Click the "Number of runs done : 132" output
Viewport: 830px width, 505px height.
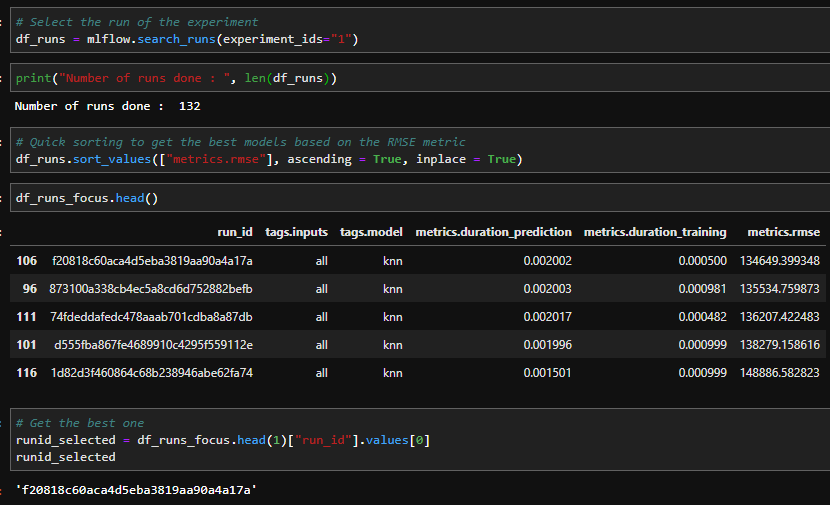(108, 106)
